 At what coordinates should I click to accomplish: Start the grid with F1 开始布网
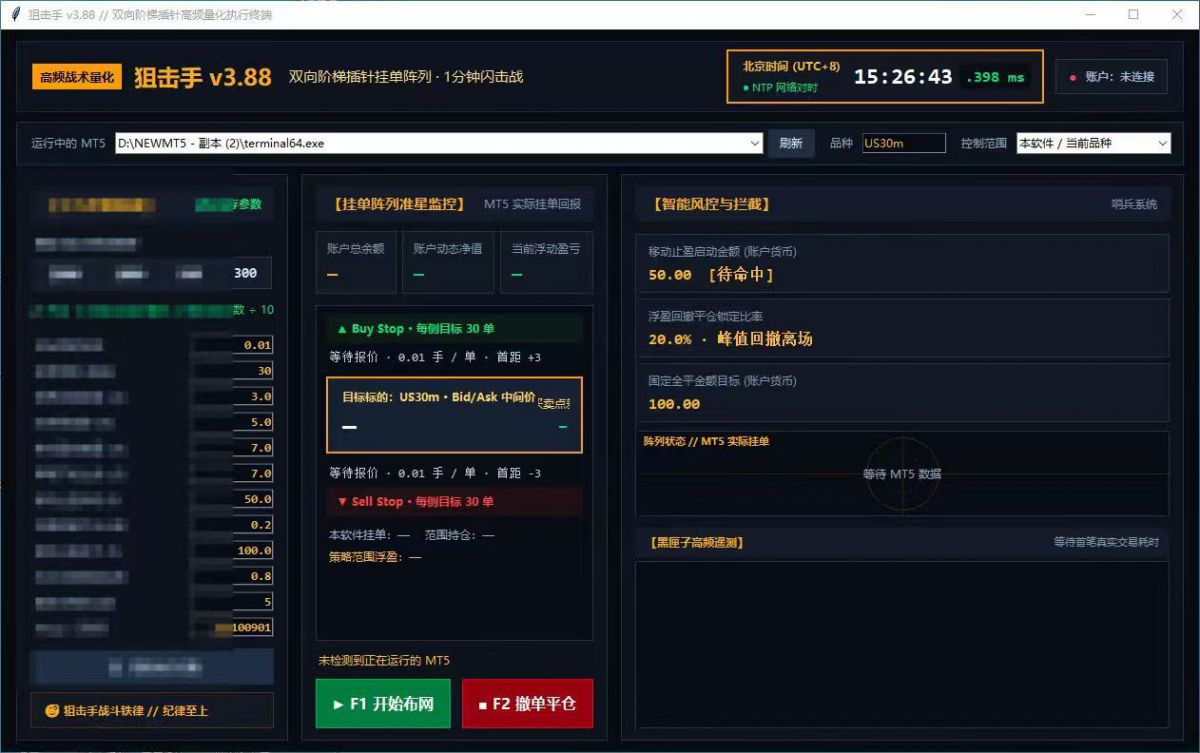[x=383, y=704]
